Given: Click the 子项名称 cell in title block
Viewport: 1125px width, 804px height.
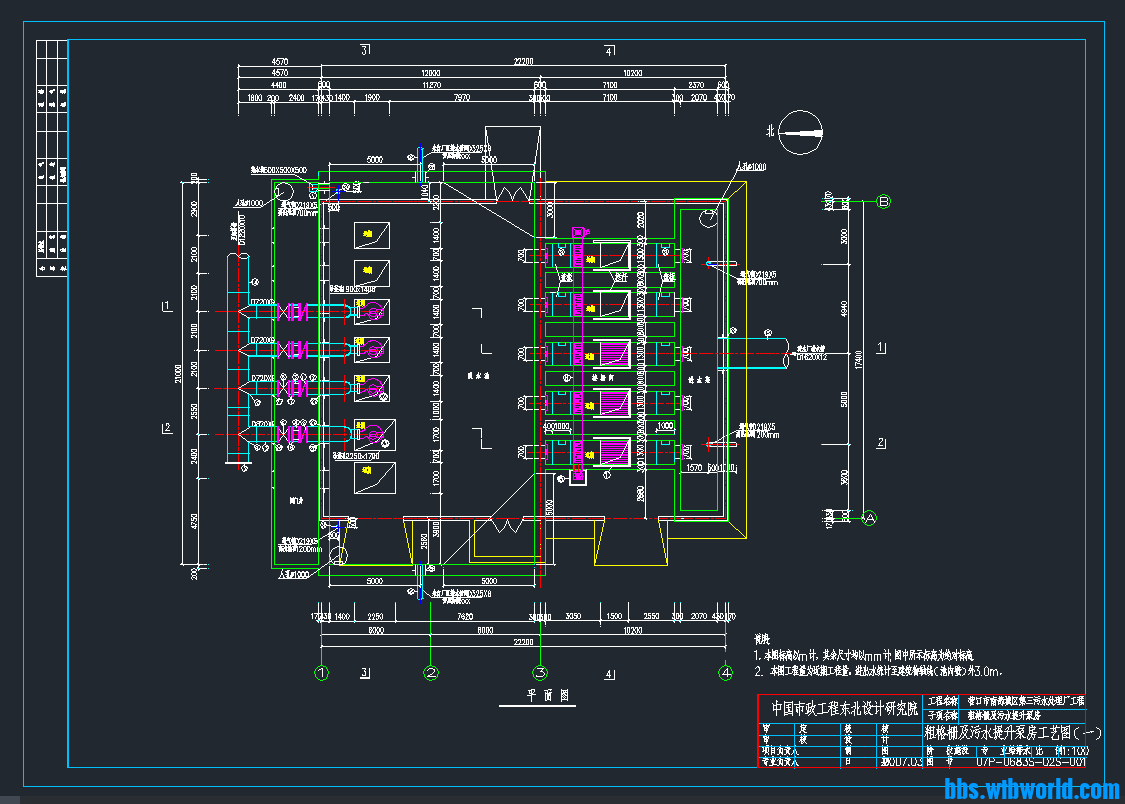Looking at the screenshot, I should pos(942,716).
